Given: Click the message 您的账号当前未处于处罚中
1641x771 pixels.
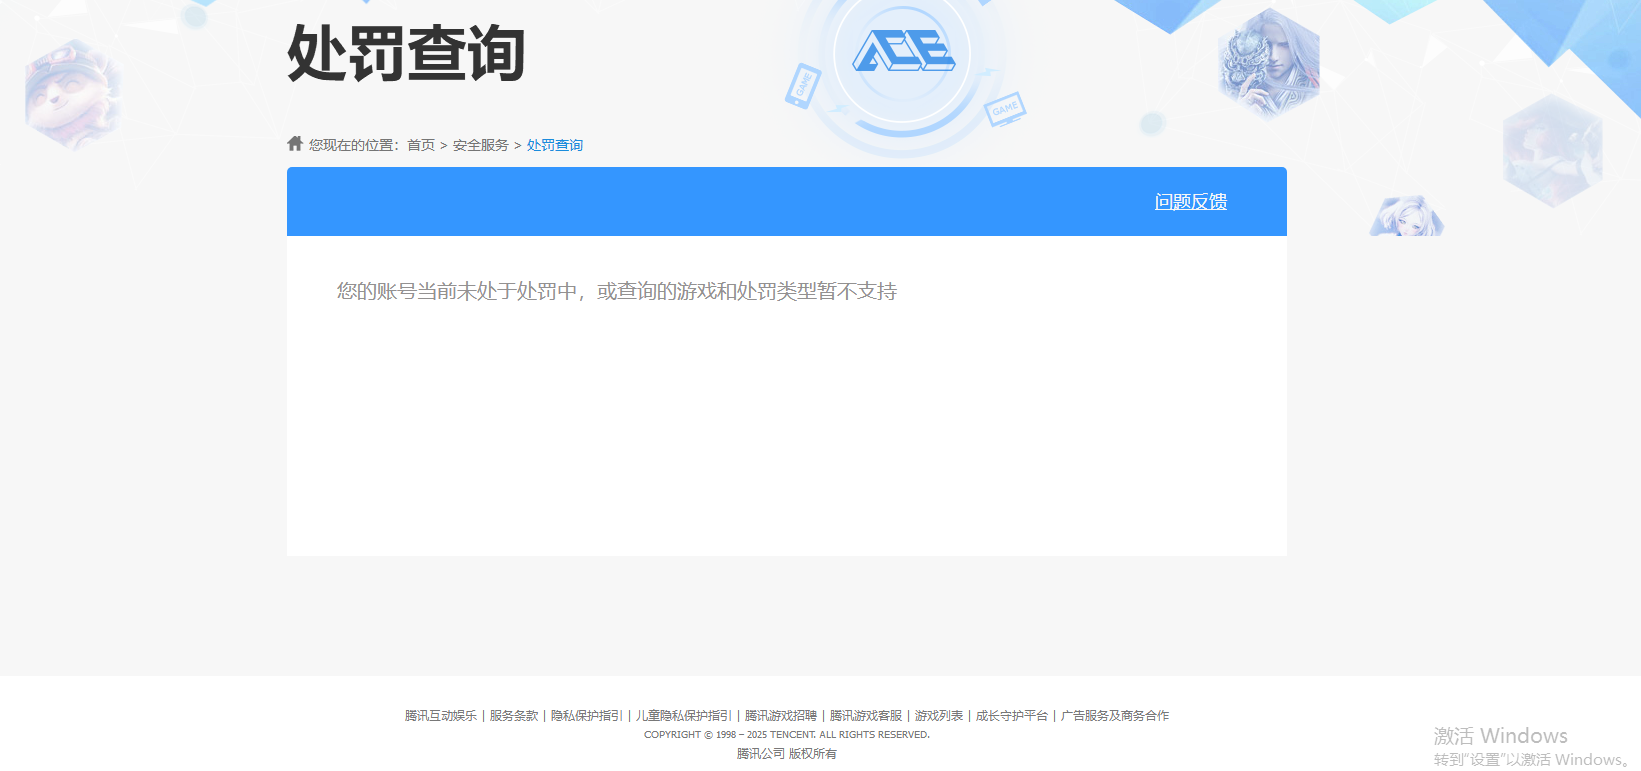Looking at the screenshot, I should 617,291.
